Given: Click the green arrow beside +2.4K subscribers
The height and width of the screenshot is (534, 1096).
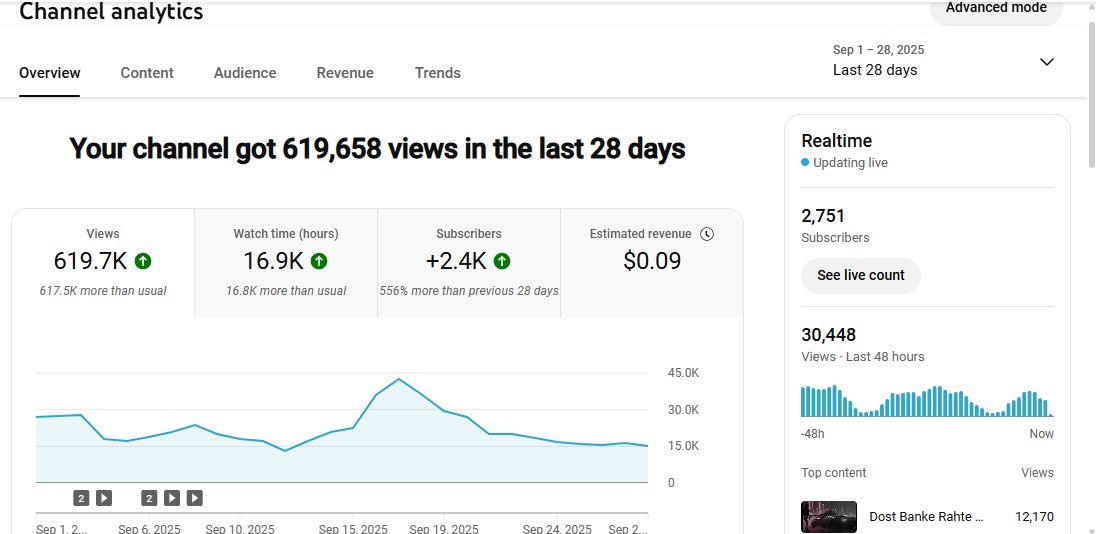Looking at the screenshot, I should coord(502,261).
